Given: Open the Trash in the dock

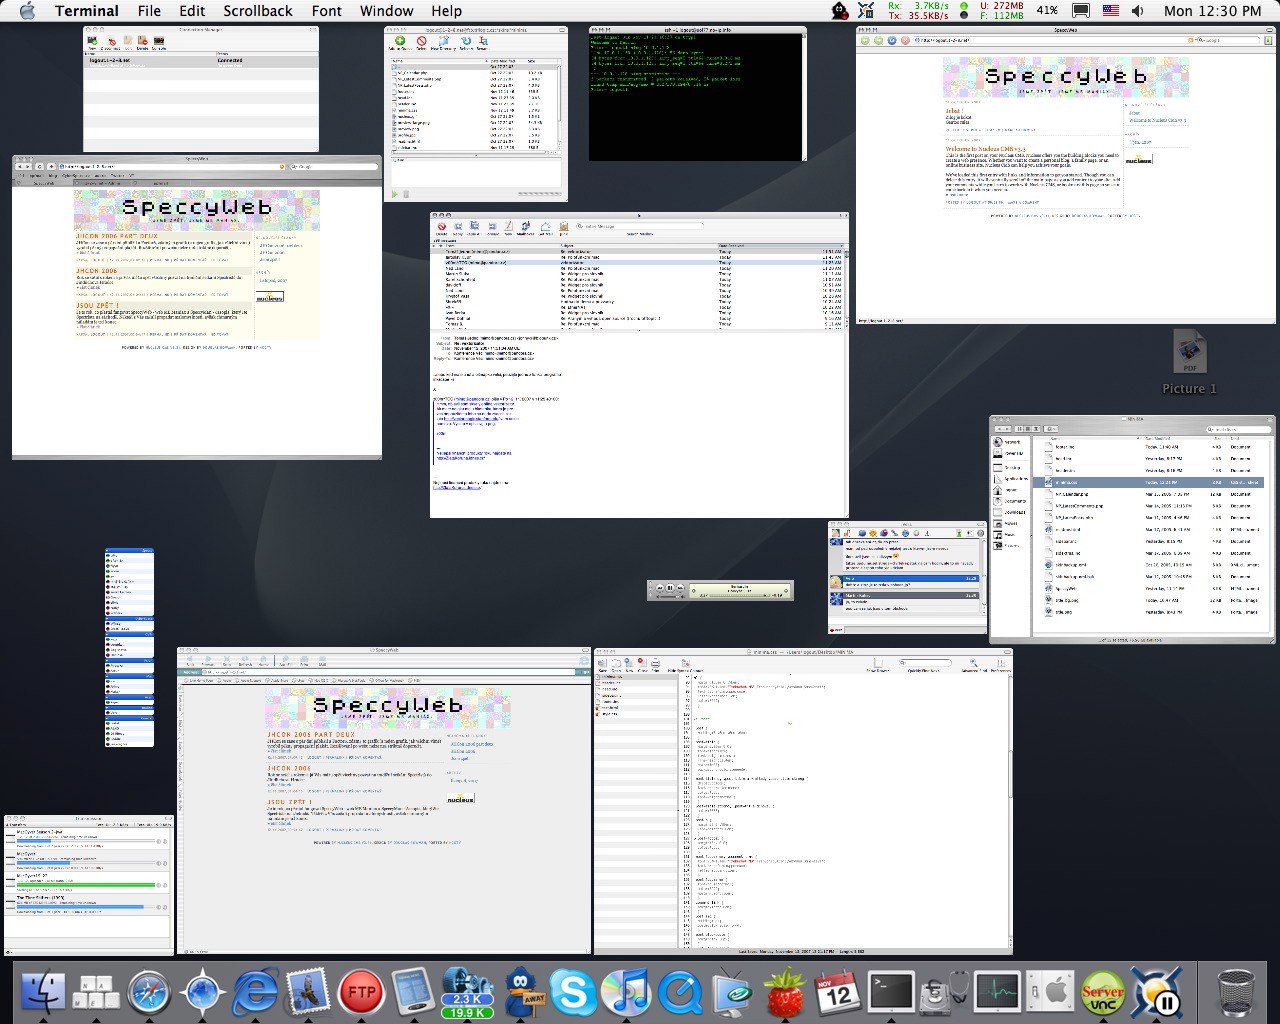Looking at the screenshot, I should [x=1236, y=993].
